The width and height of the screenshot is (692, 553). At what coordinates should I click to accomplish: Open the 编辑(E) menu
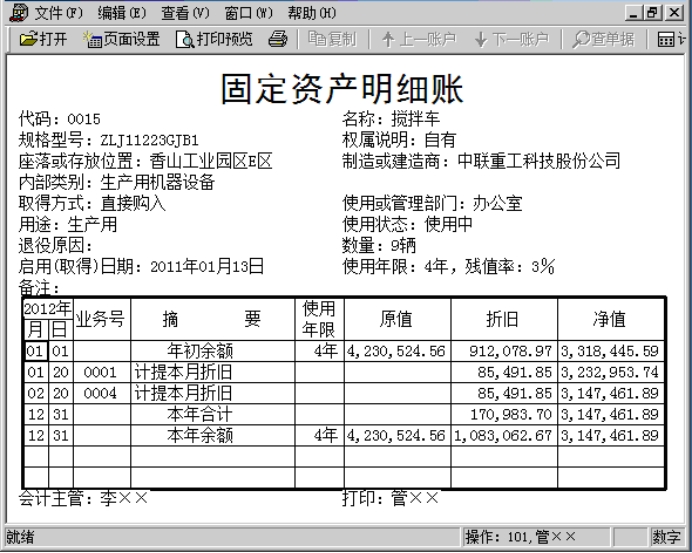click(x=122, y=13)
